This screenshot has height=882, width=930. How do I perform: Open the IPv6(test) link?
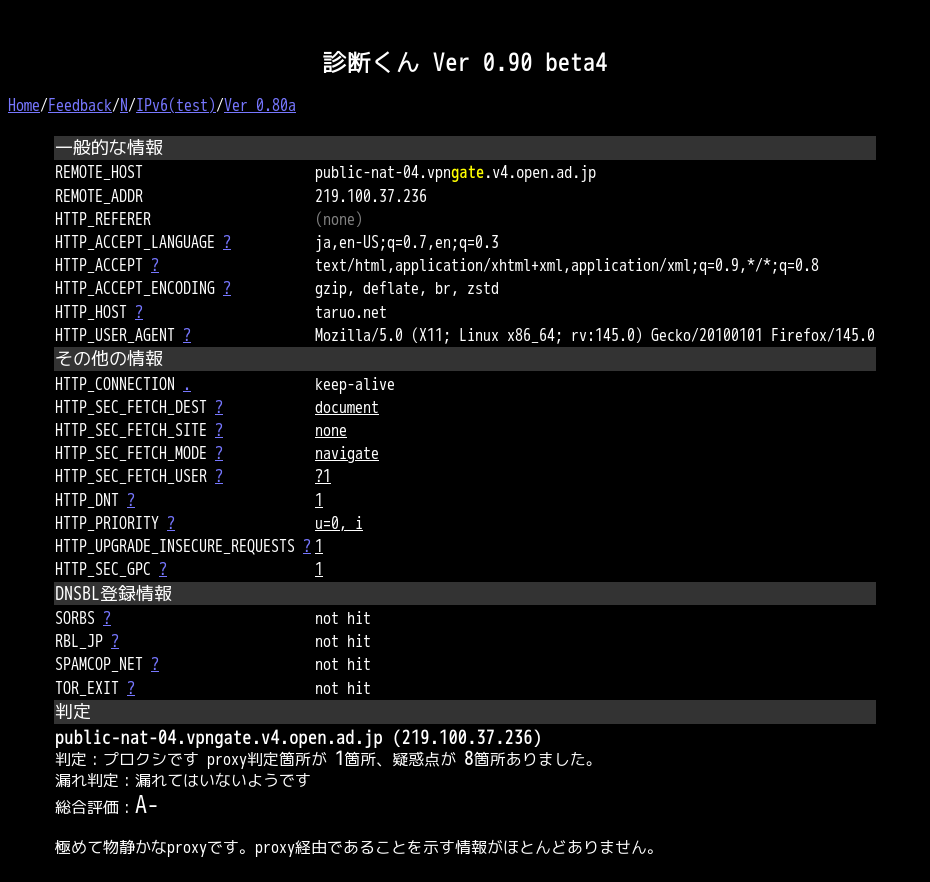[176, 105]
